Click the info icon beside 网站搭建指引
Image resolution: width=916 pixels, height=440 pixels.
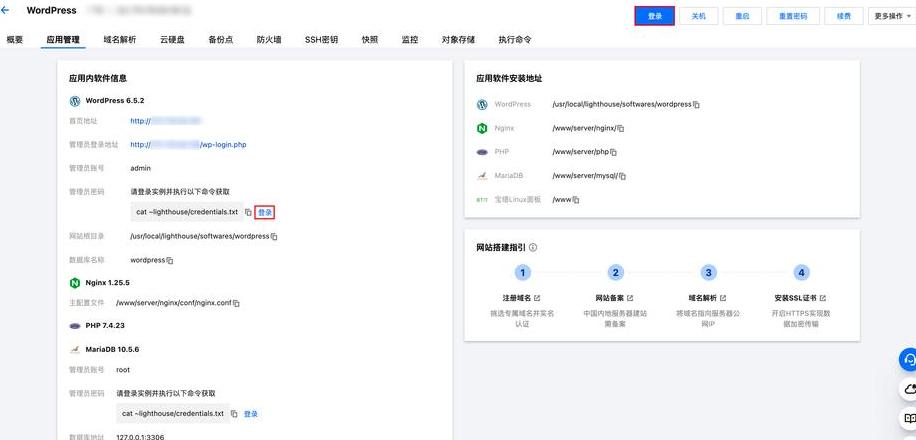pos(533,247)
